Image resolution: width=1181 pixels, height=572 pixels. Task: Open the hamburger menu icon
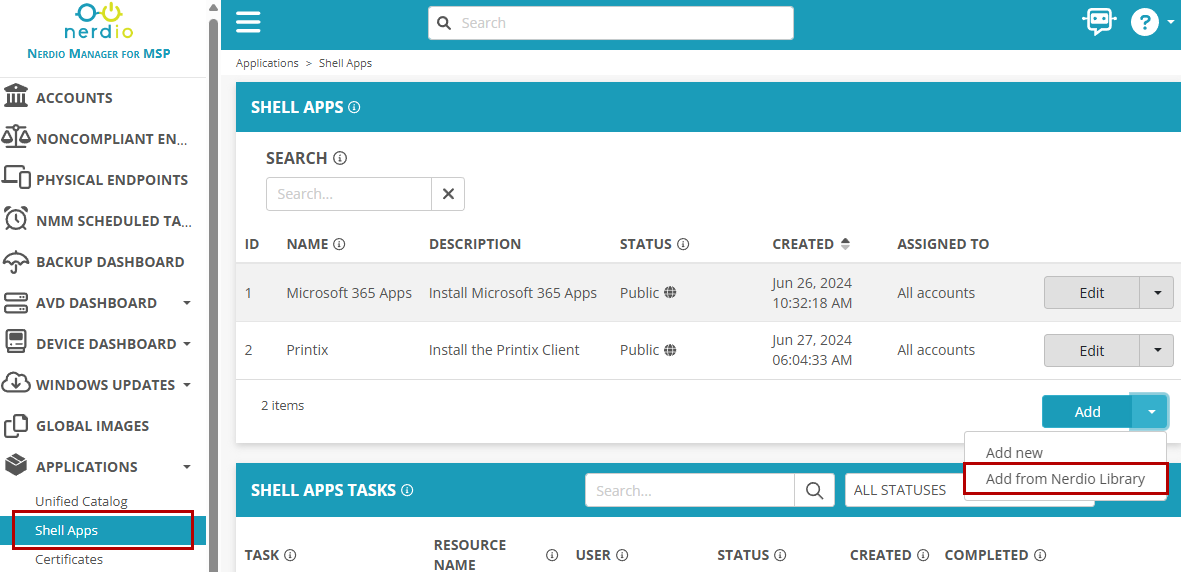248,23
